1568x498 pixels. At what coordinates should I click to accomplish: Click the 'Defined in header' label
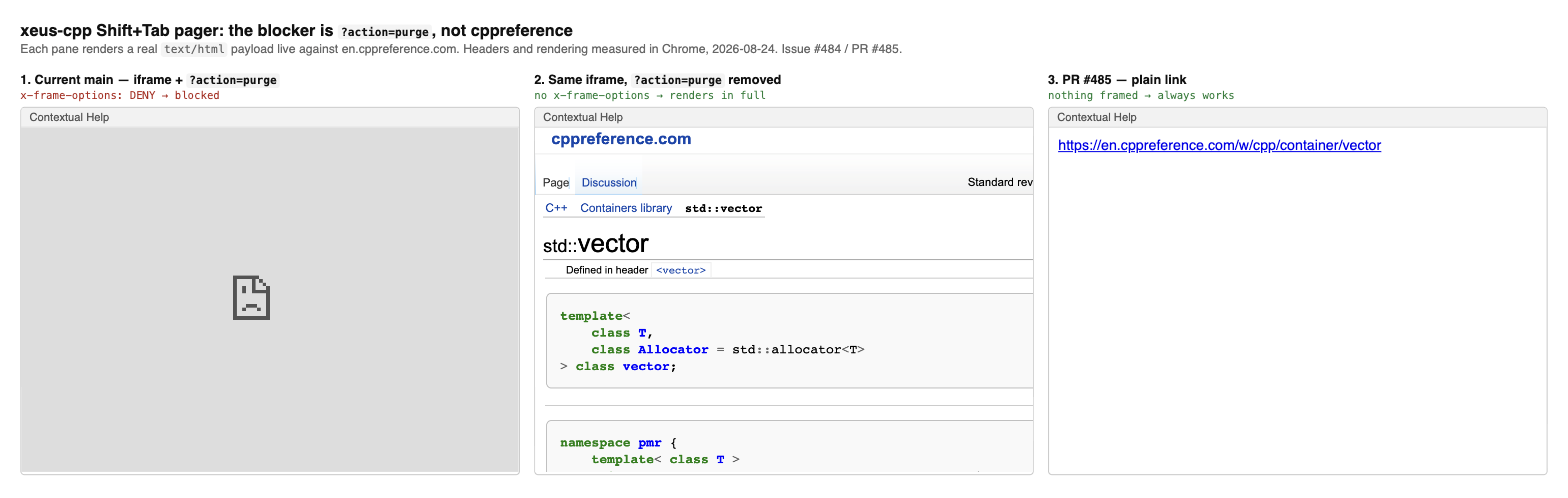607,270
